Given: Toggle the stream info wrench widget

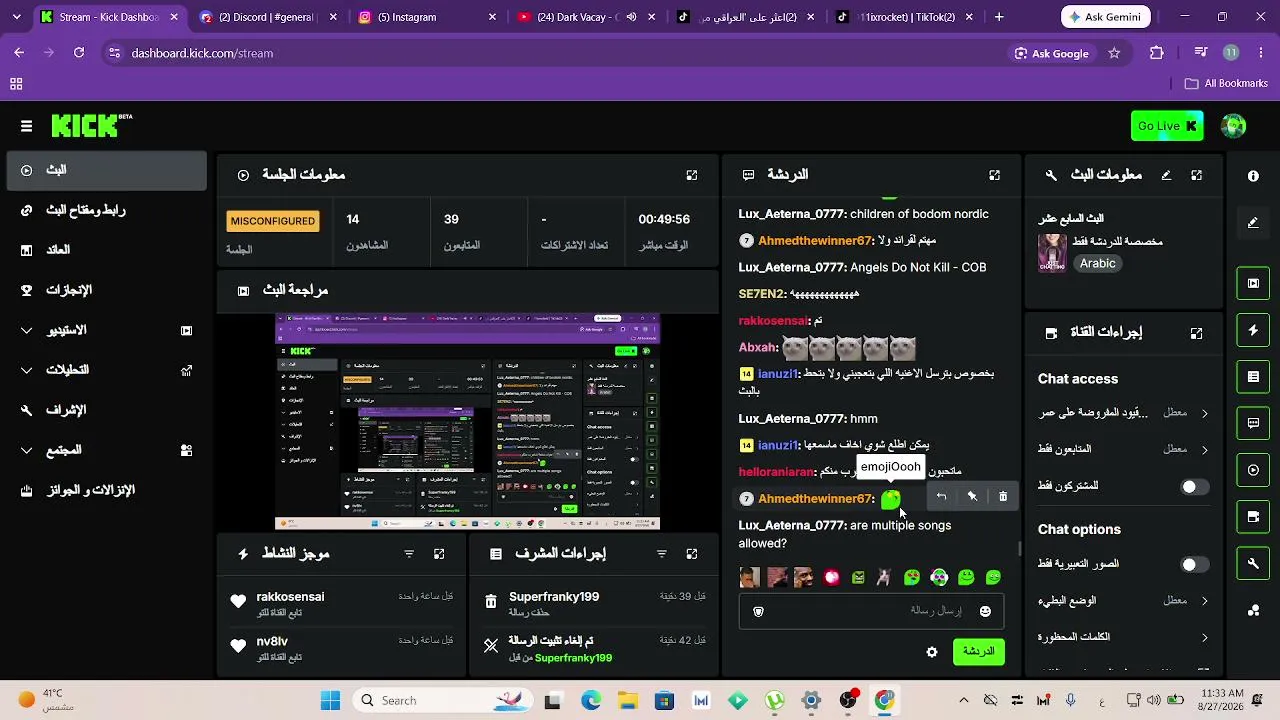Looking at the screenshot, I should tap(1254, 564).
